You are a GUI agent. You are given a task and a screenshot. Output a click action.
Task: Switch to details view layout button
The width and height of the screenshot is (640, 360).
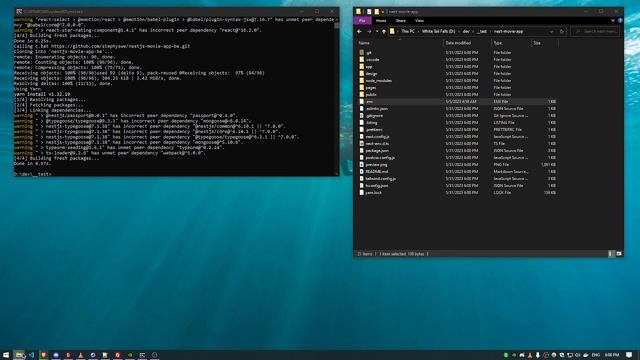[x=611, y=254]
